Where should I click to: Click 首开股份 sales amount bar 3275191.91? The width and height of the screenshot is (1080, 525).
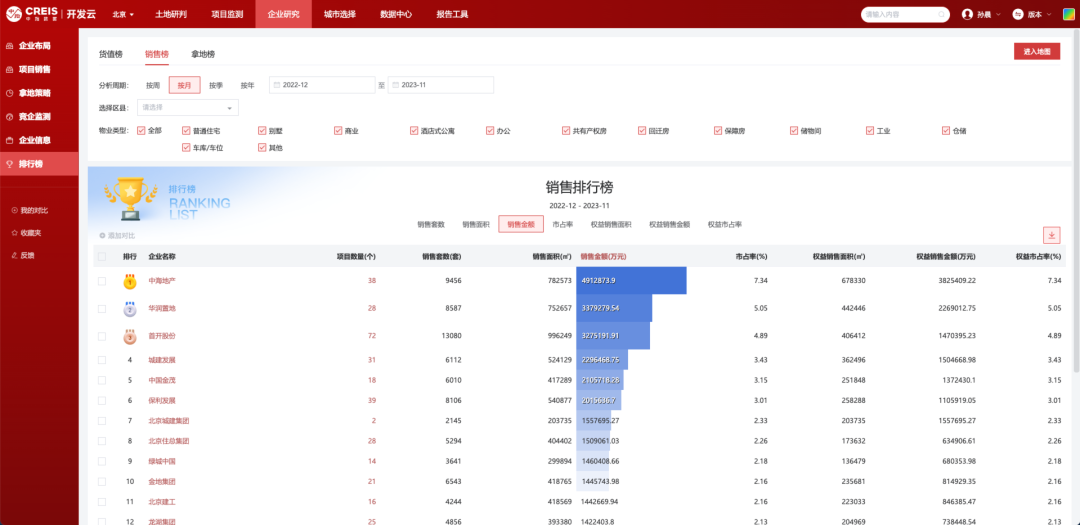pos(613,336)
